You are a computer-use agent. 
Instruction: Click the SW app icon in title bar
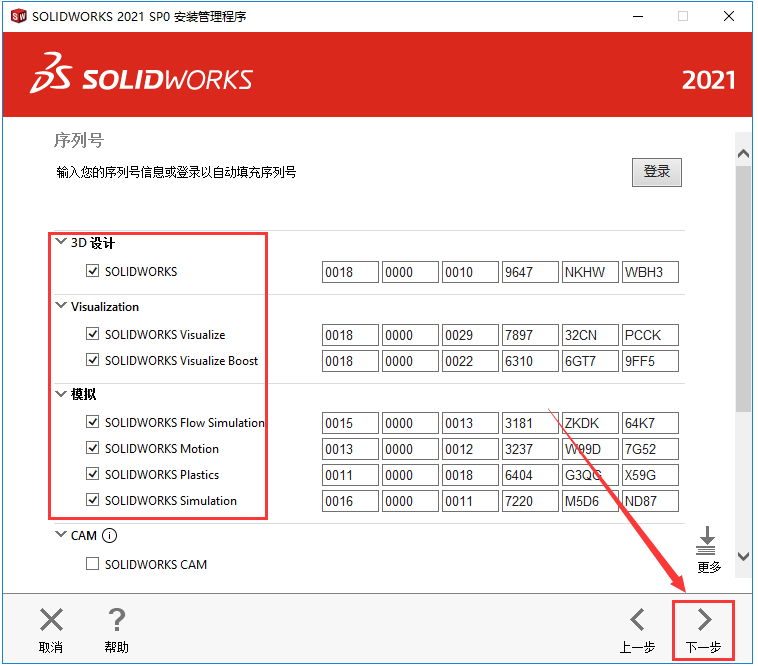coord(18,16)
